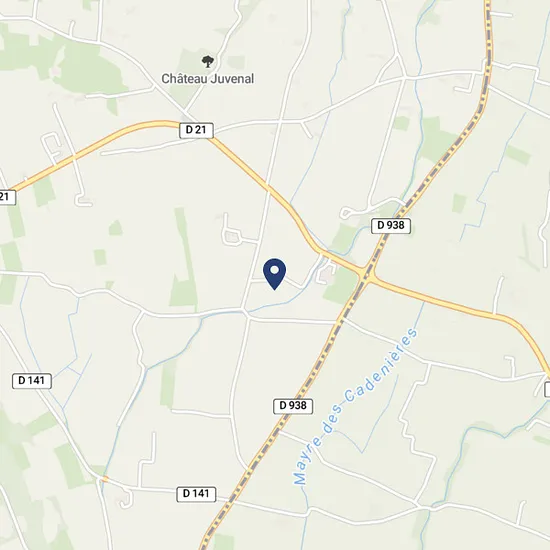The image size is (550, 550).
Task: Click the building outline next to the D 21 junction
Action: click(x=327, y=274)
